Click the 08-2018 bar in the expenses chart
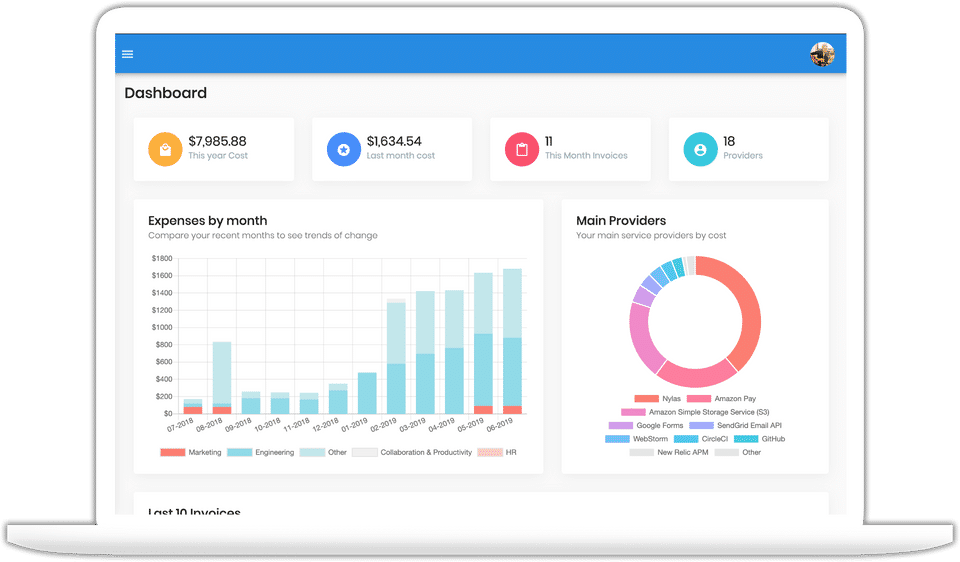Viewport: 960px width, 562px height. tap(222, 378)
